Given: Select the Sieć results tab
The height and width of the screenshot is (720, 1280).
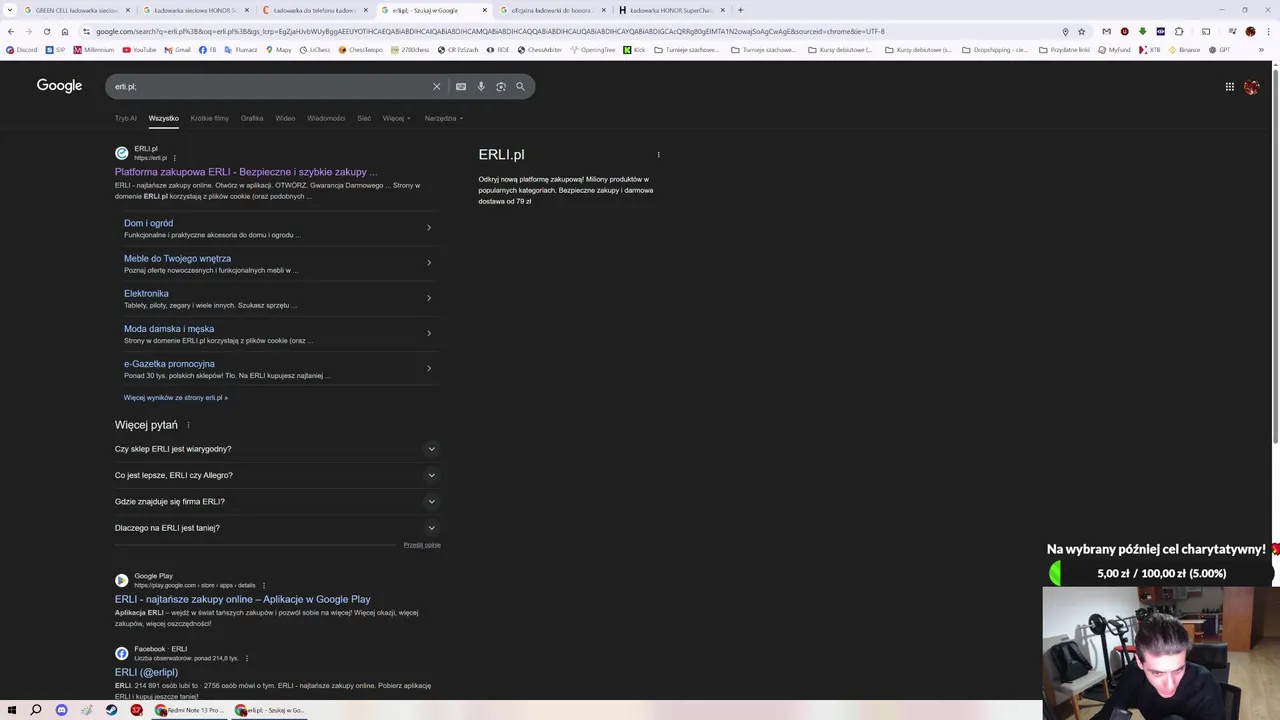Looking at the screenshot, I should (364, 118).
